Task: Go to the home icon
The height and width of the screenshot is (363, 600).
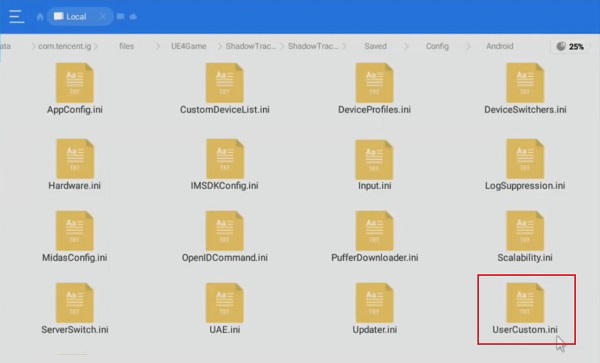Action: [40, 16]
